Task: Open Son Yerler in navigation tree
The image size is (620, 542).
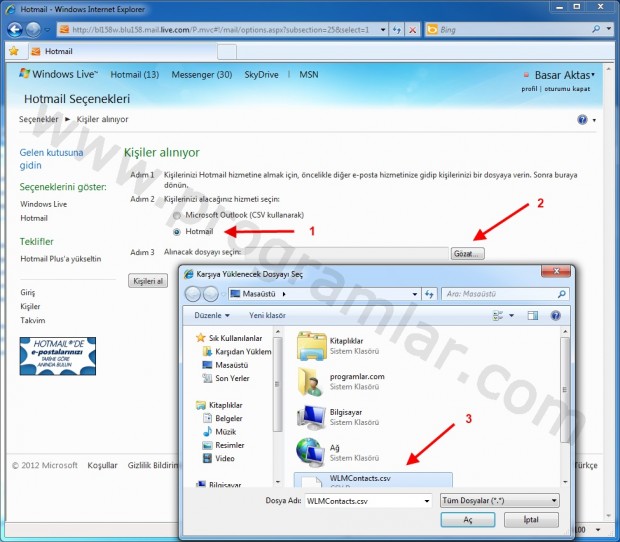Action: click(226, 378)
